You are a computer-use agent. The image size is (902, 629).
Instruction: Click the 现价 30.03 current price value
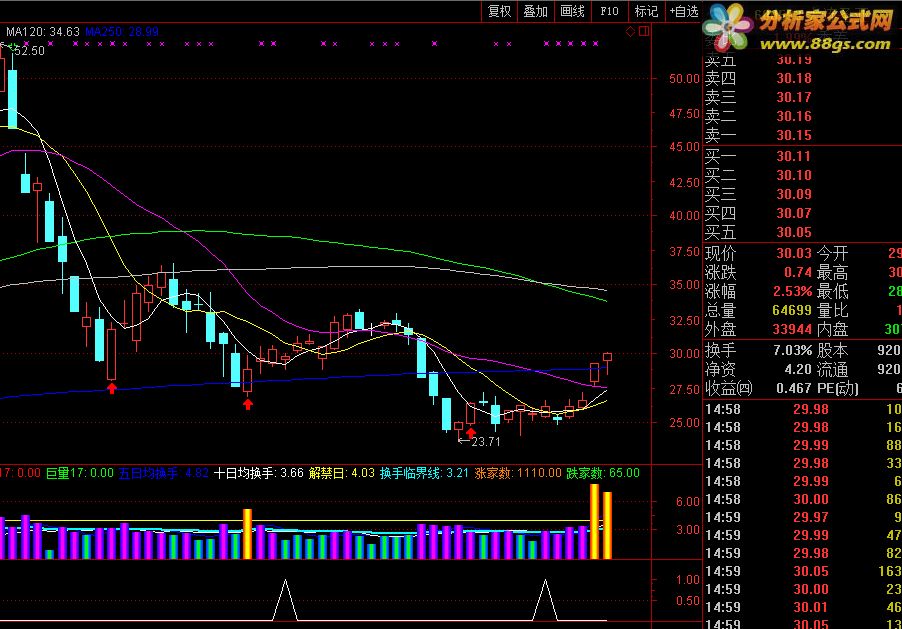coord(794,253)
